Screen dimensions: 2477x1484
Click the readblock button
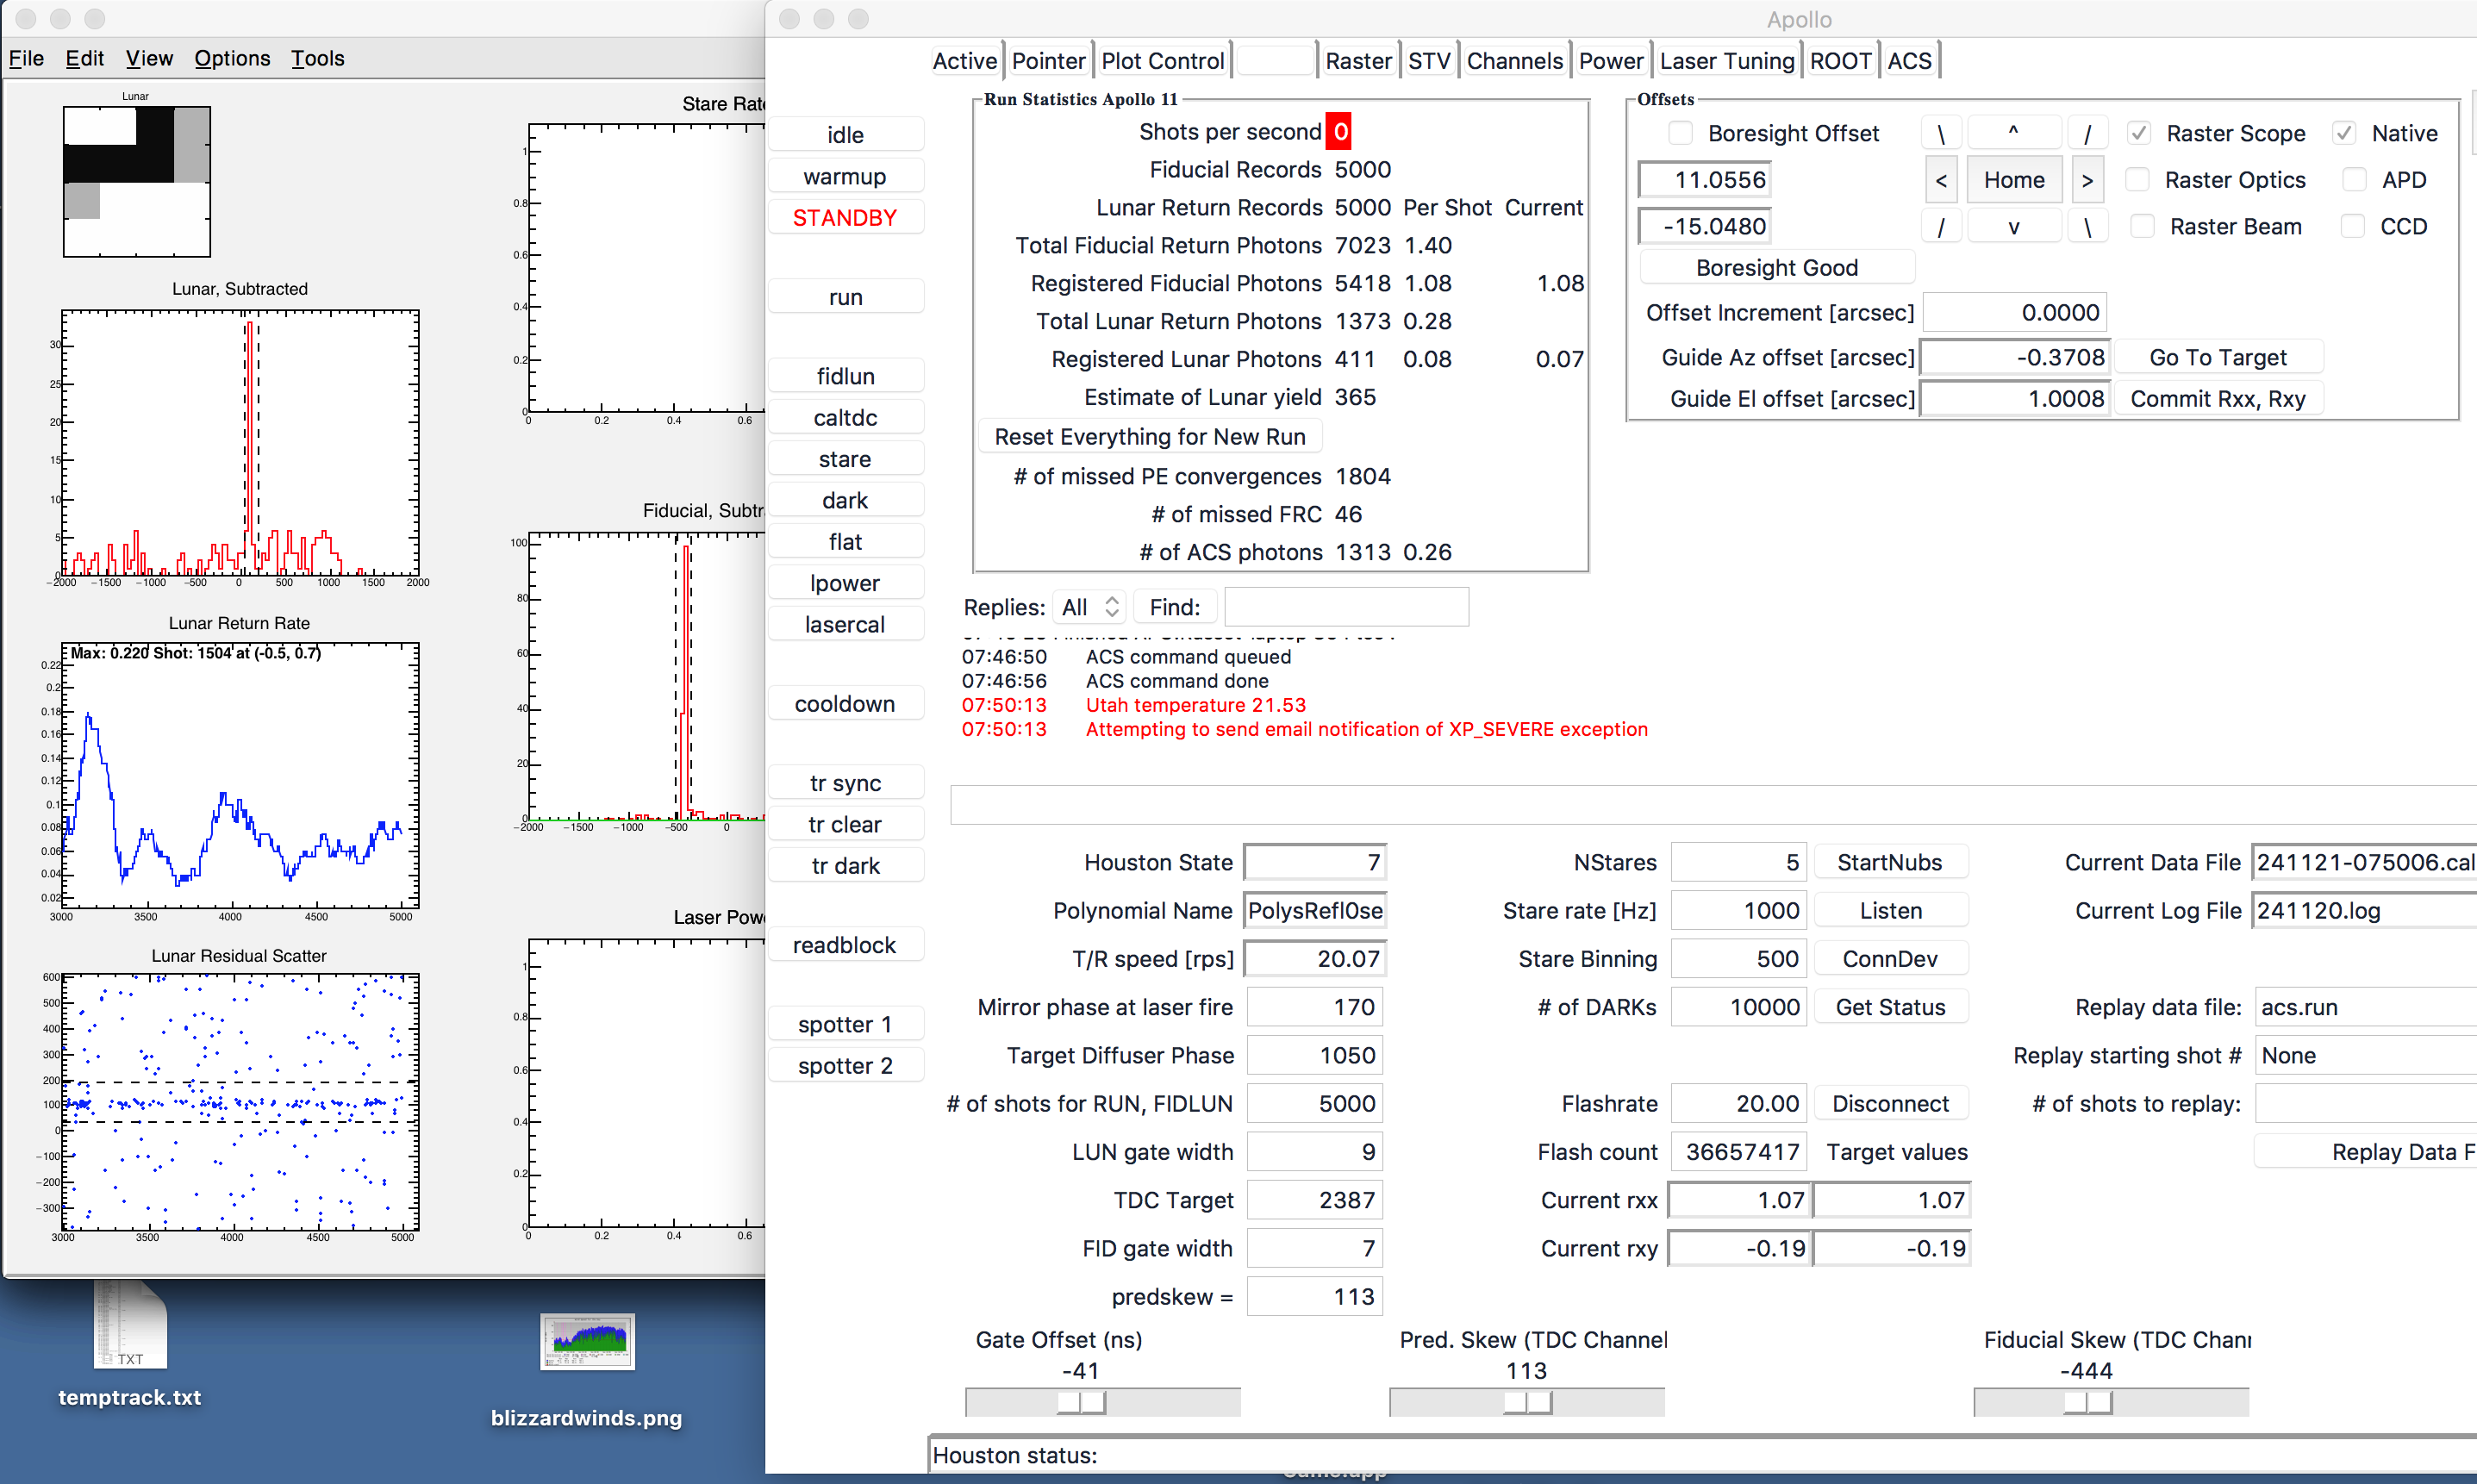click(x=845, y=945)
